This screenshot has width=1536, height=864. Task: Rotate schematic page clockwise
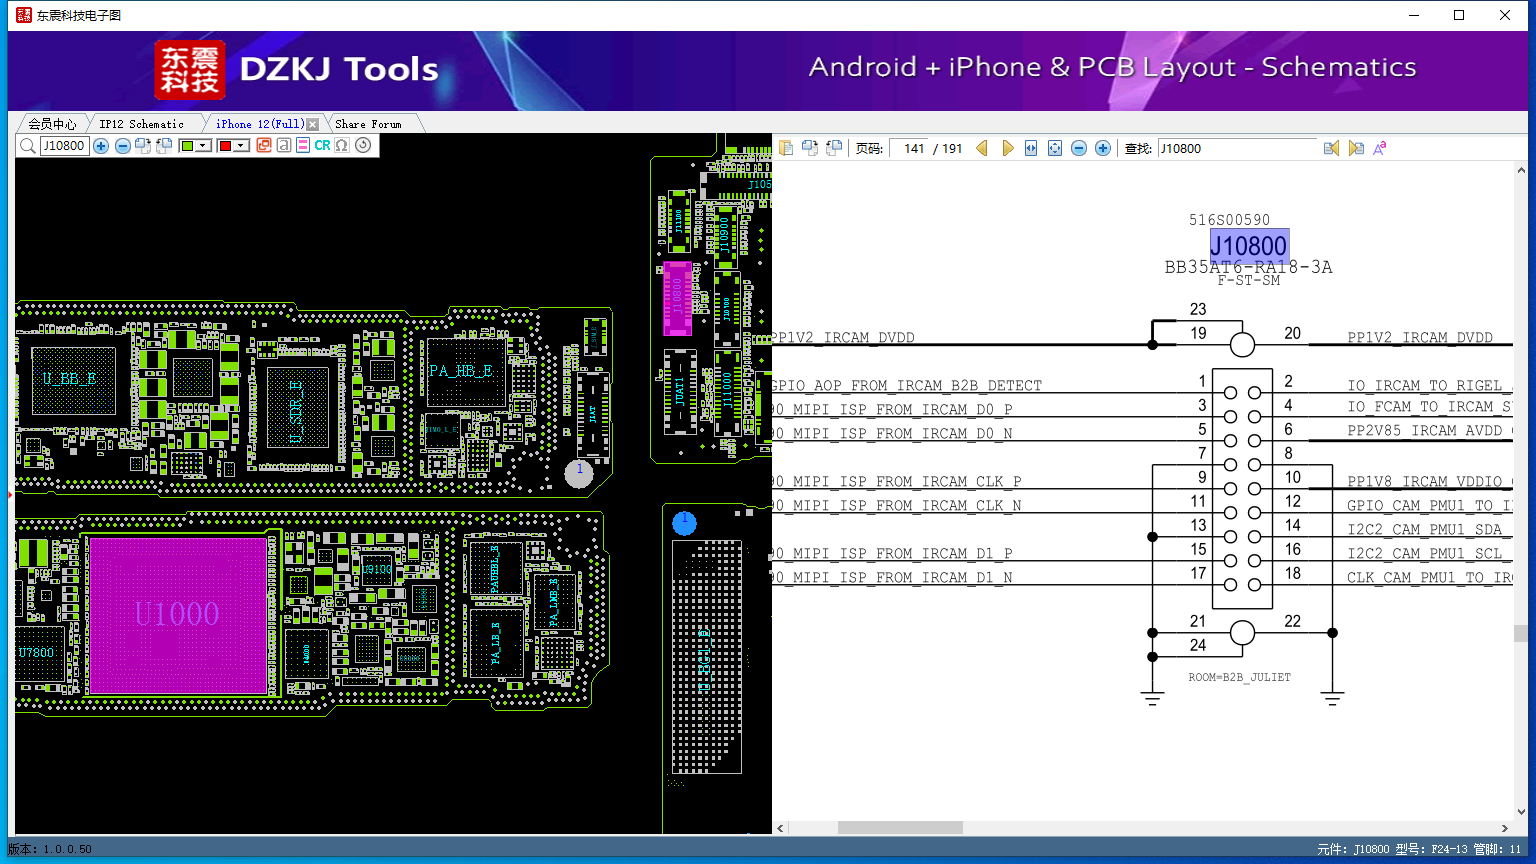pyautogui.click(x=810, y=148)
